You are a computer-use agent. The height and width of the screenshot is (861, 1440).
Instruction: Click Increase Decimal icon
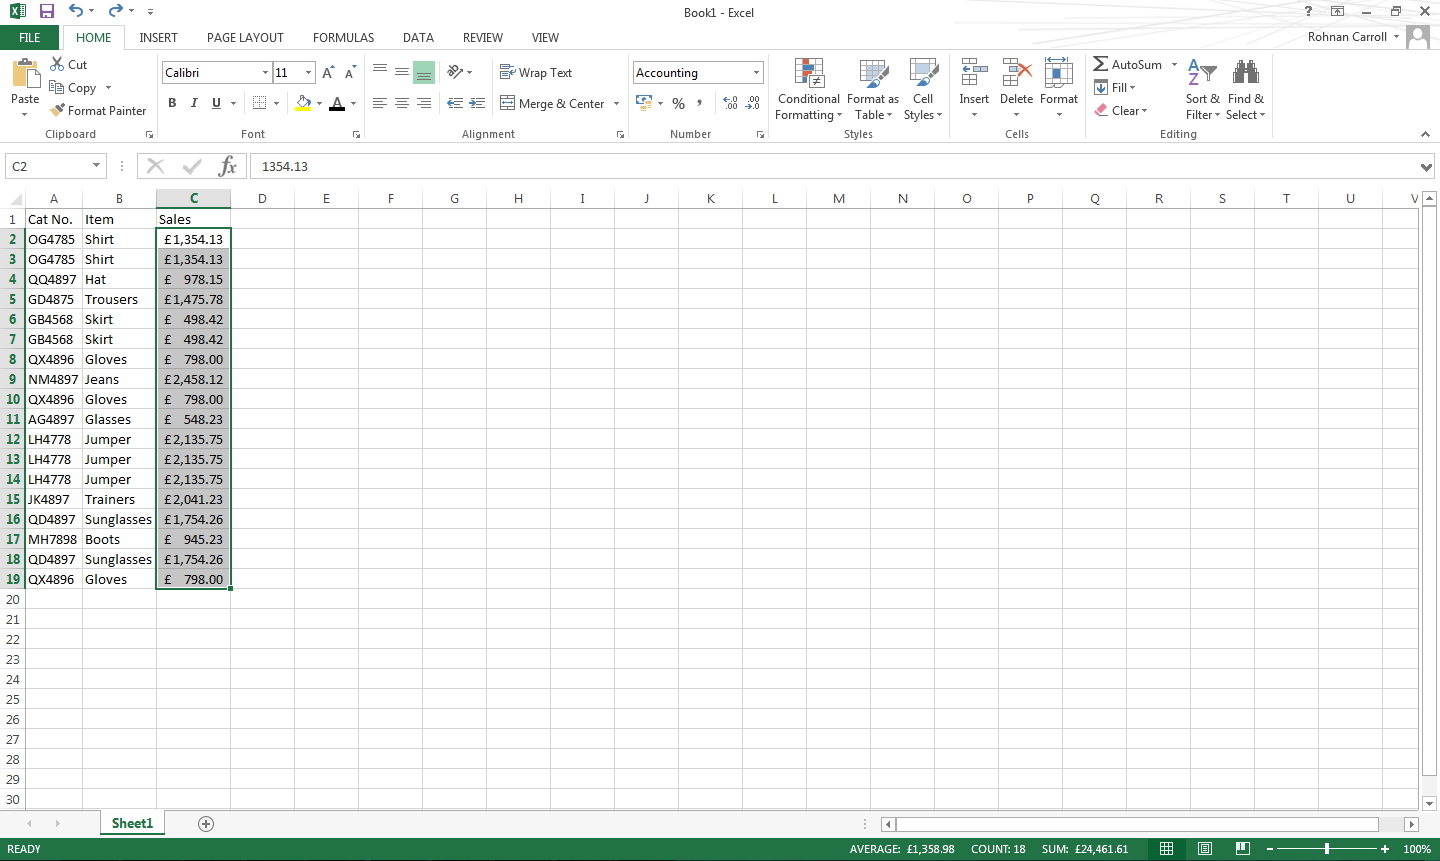[x=730, y=103]
